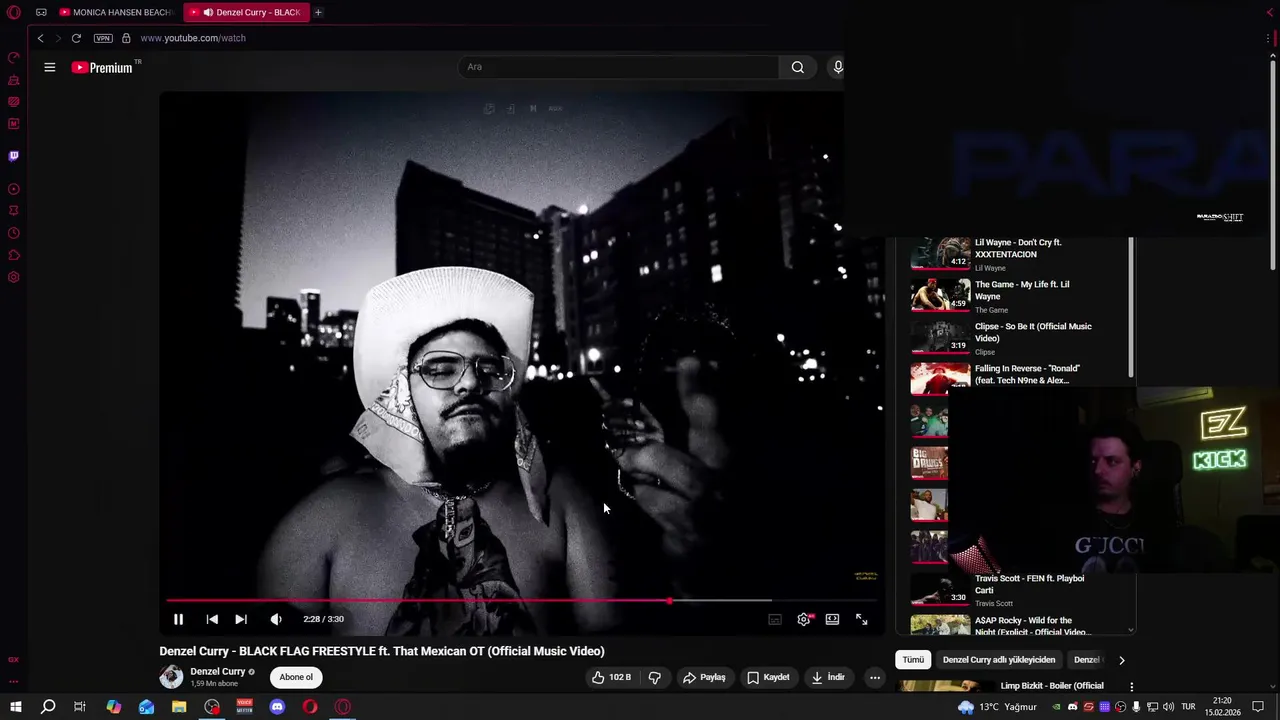This screenshot has width=1280, height=720.
Task: Click the search magnifier button
Action: point(797,67)
